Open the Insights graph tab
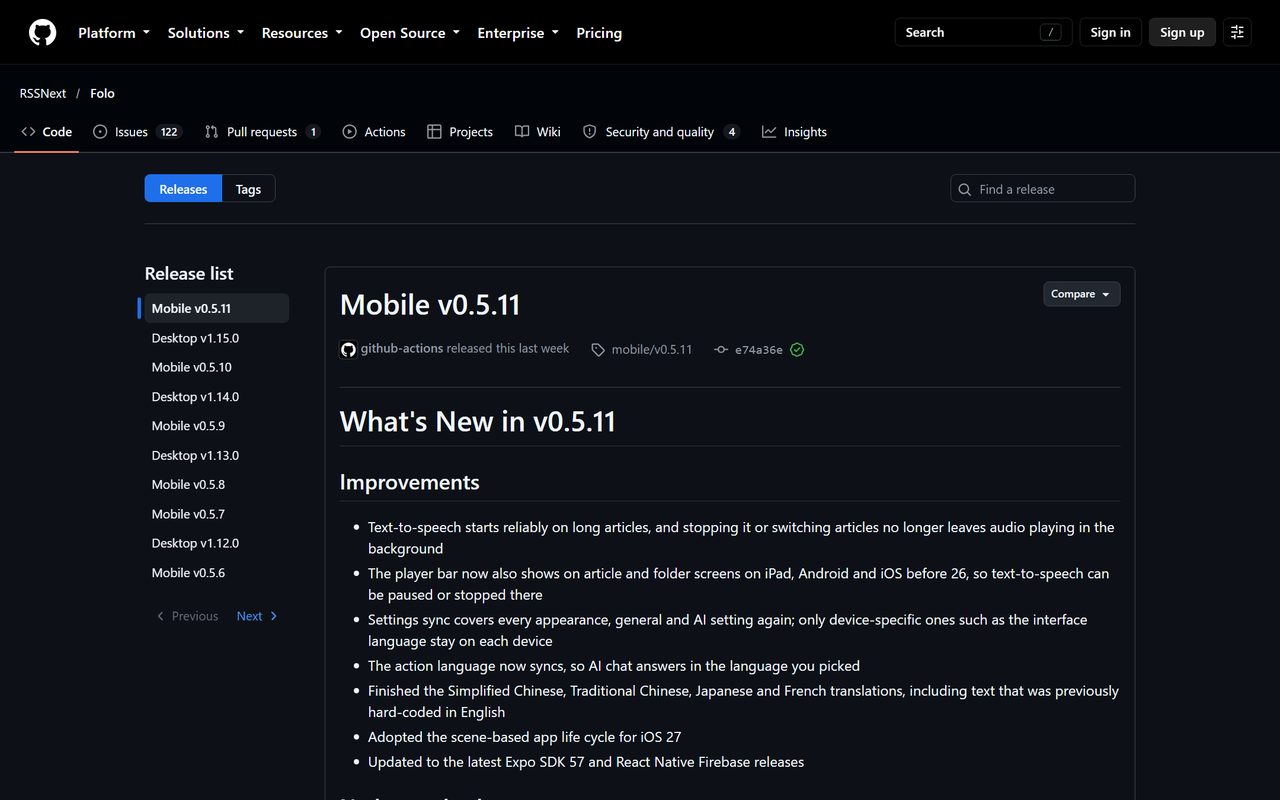Screen dimensions: 1280x800 [x=795, y=132]
